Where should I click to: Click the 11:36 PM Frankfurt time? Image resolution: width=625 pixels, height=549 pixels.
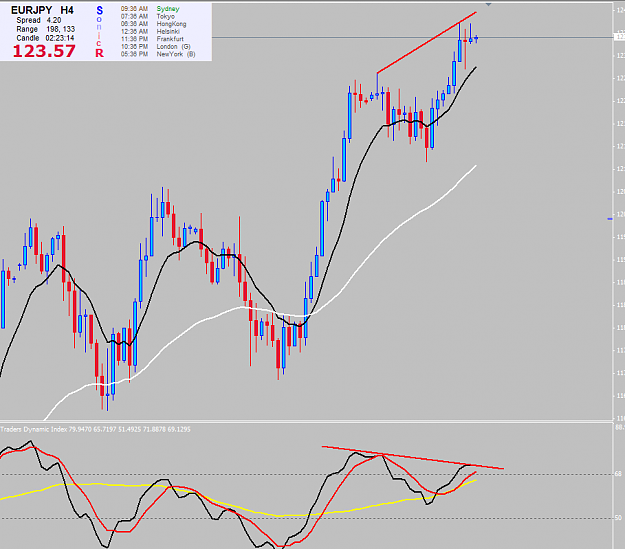pyautogui.click(x=134, y=39)
